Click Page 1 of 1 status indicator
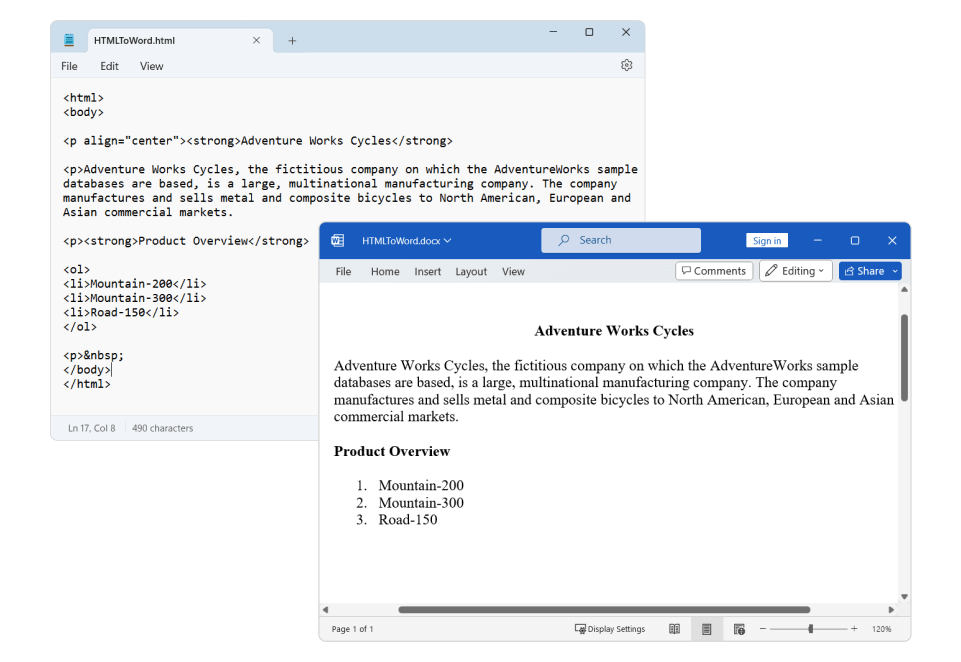Image resolution: width=961 pixels, height=662 pixels. [x=352, y=629]
